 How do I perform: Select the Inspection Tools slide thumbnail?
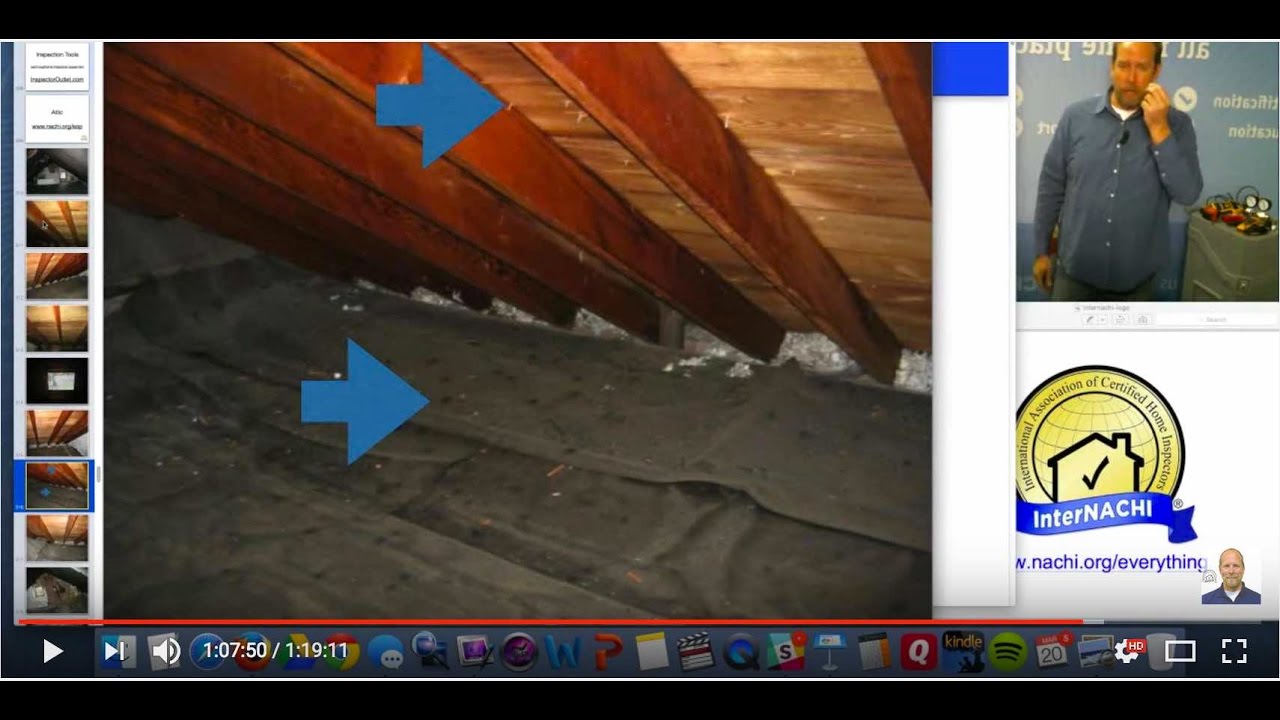tap(57, 67)
